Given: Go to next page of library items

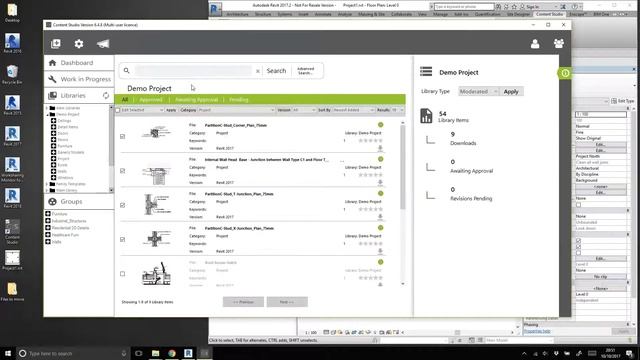Looking at the screenshot, I should tap(287, 302).
